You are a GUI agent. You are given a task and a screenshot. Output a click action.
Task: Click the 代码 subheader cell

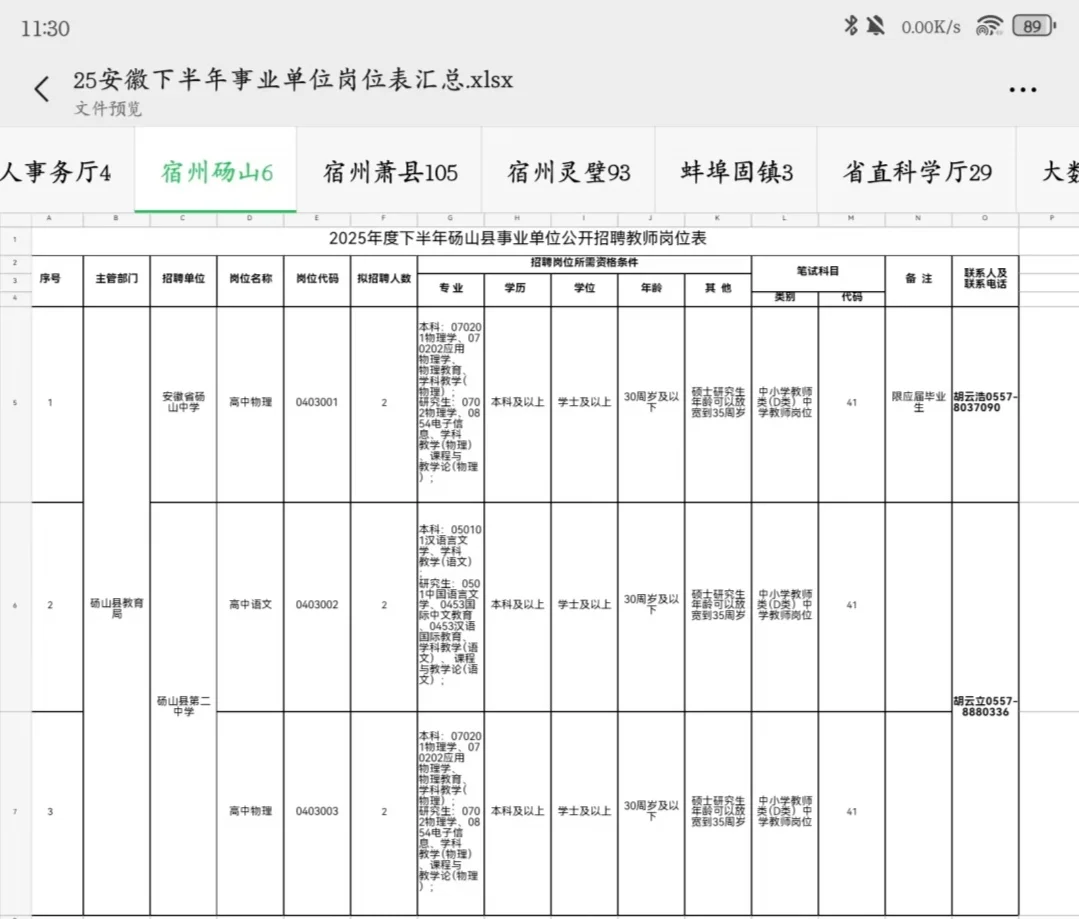tap(851, 297)
